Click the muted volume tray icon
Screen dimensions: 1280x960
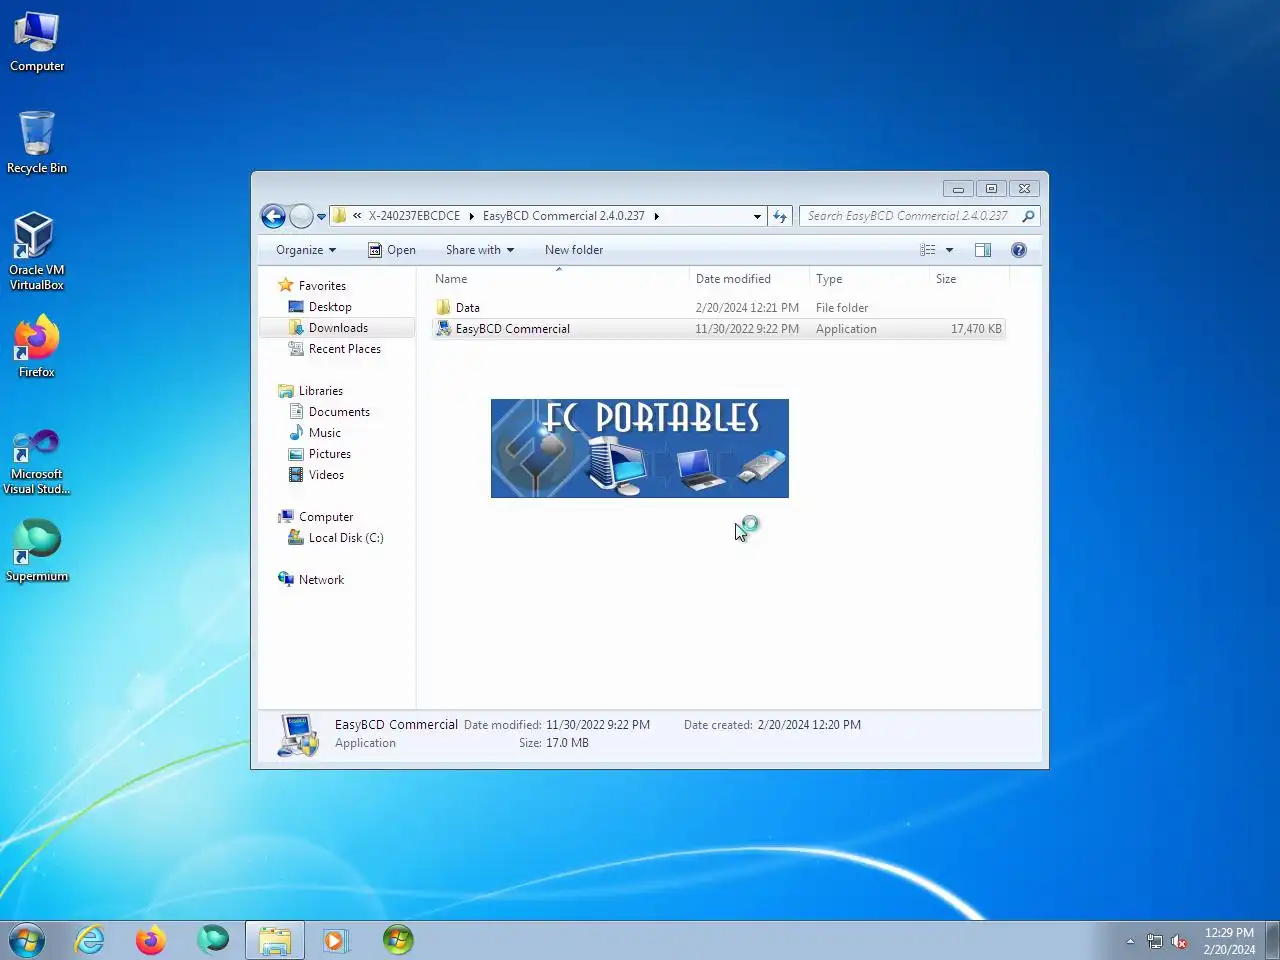1179,941
